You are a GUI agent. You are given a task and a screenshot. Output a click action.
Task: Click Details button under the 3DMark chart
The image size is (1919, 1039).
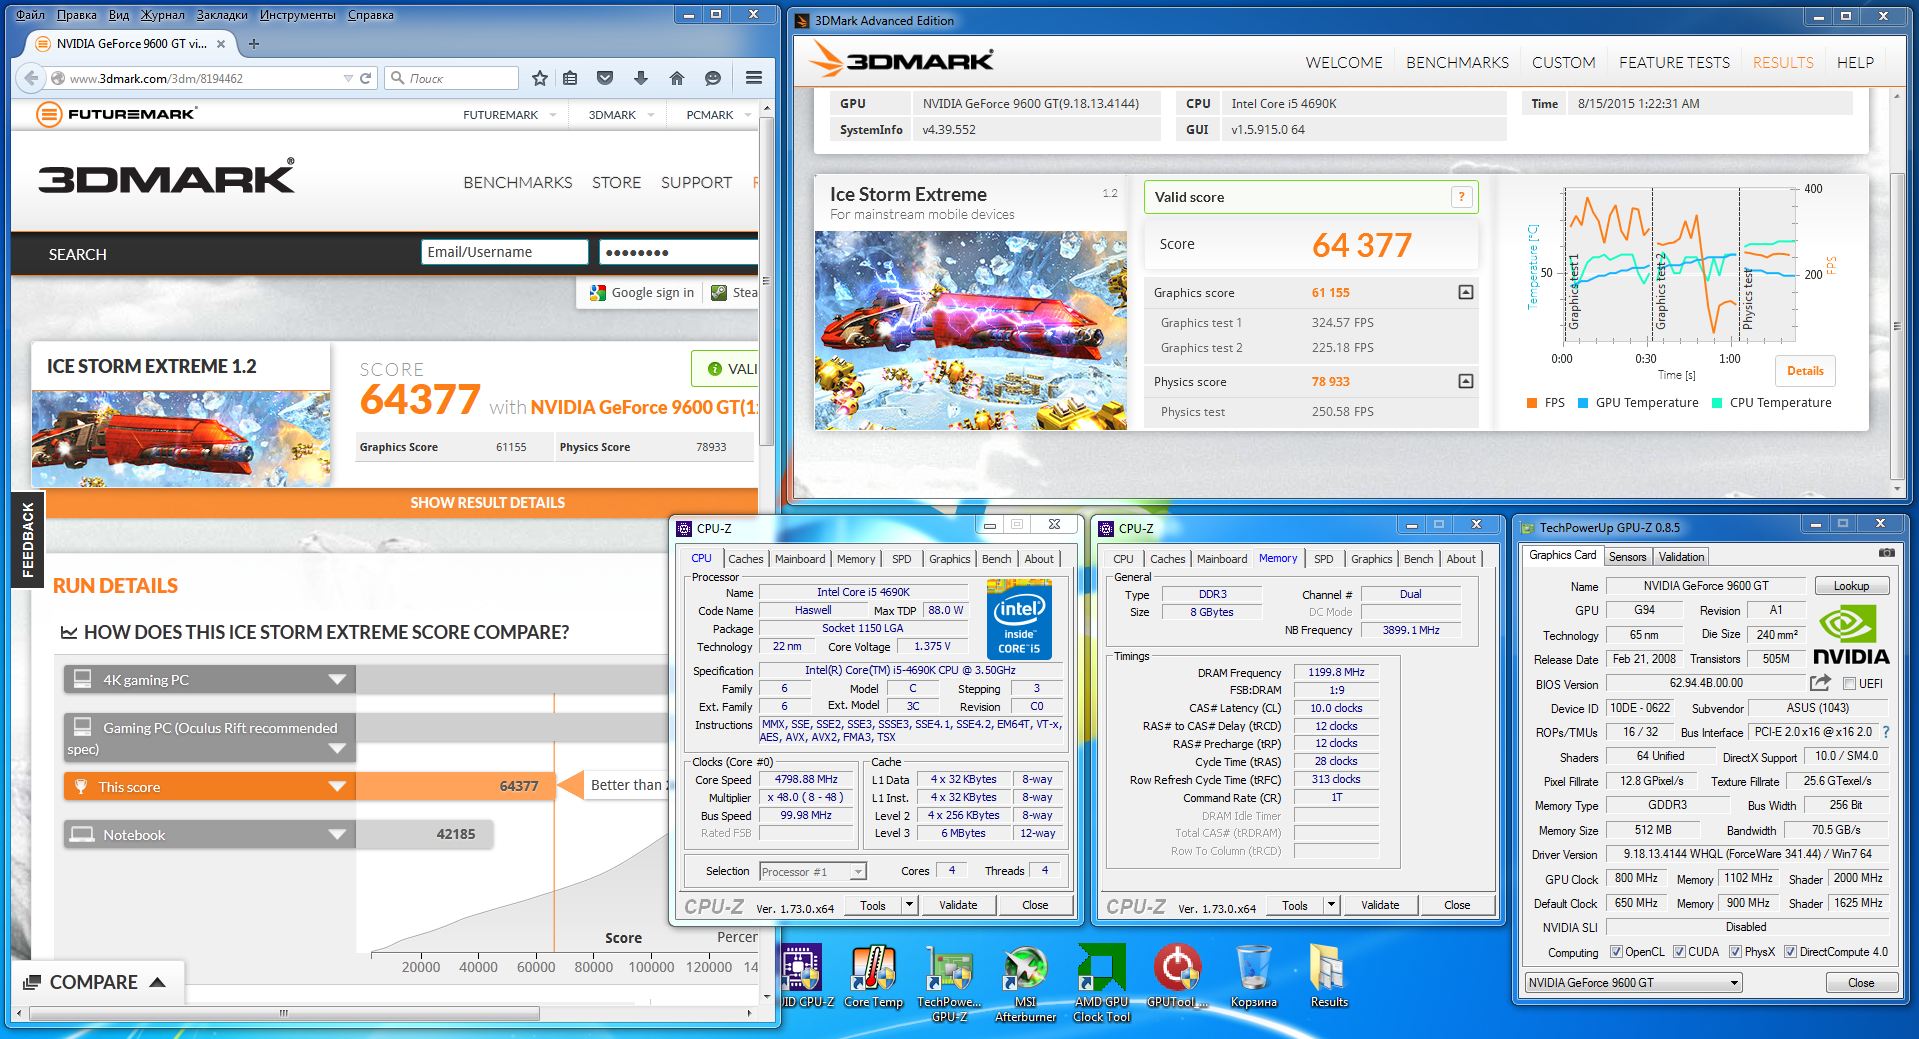(x=1805, y=371)
